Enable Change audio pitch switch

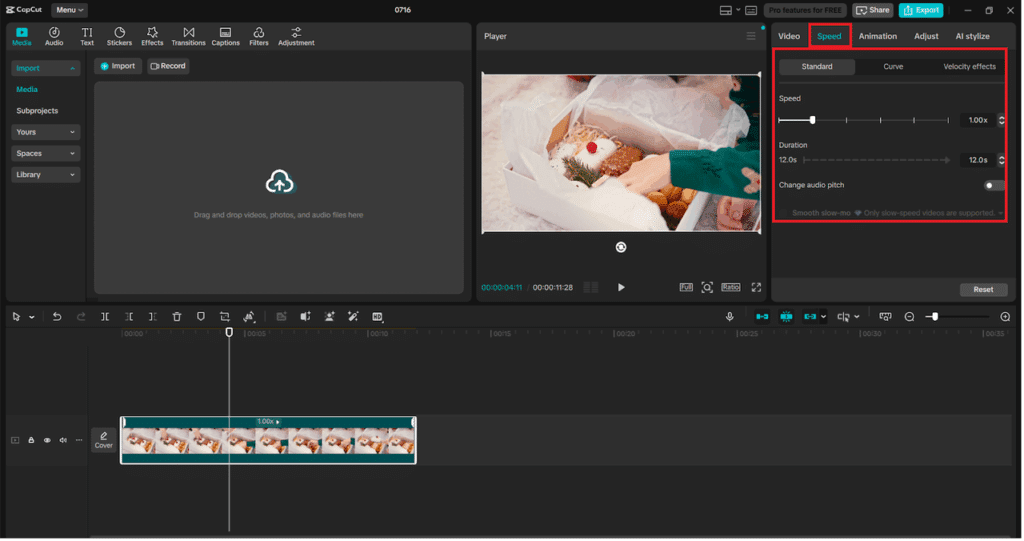pyautogui.click(x=993, y=185)
